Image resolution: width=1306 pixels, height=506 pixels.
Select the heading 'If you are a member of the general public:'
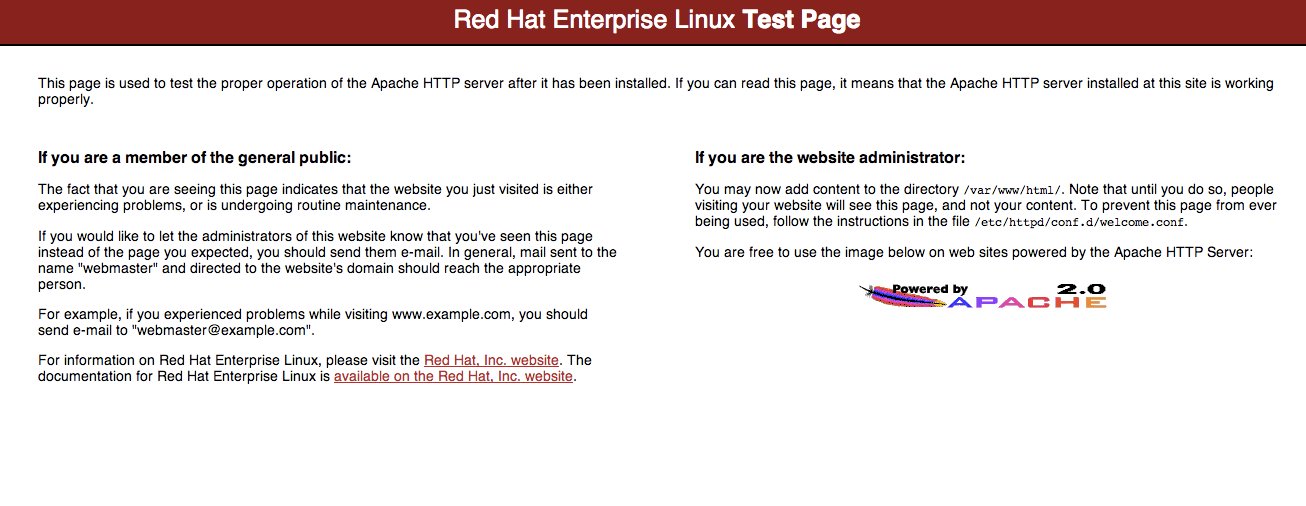(x=195, y=158)
